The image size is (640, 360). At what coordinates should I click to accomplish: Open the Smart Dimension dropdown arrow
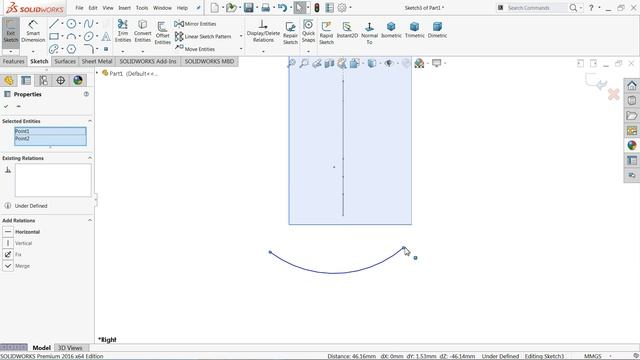(33, 51)
